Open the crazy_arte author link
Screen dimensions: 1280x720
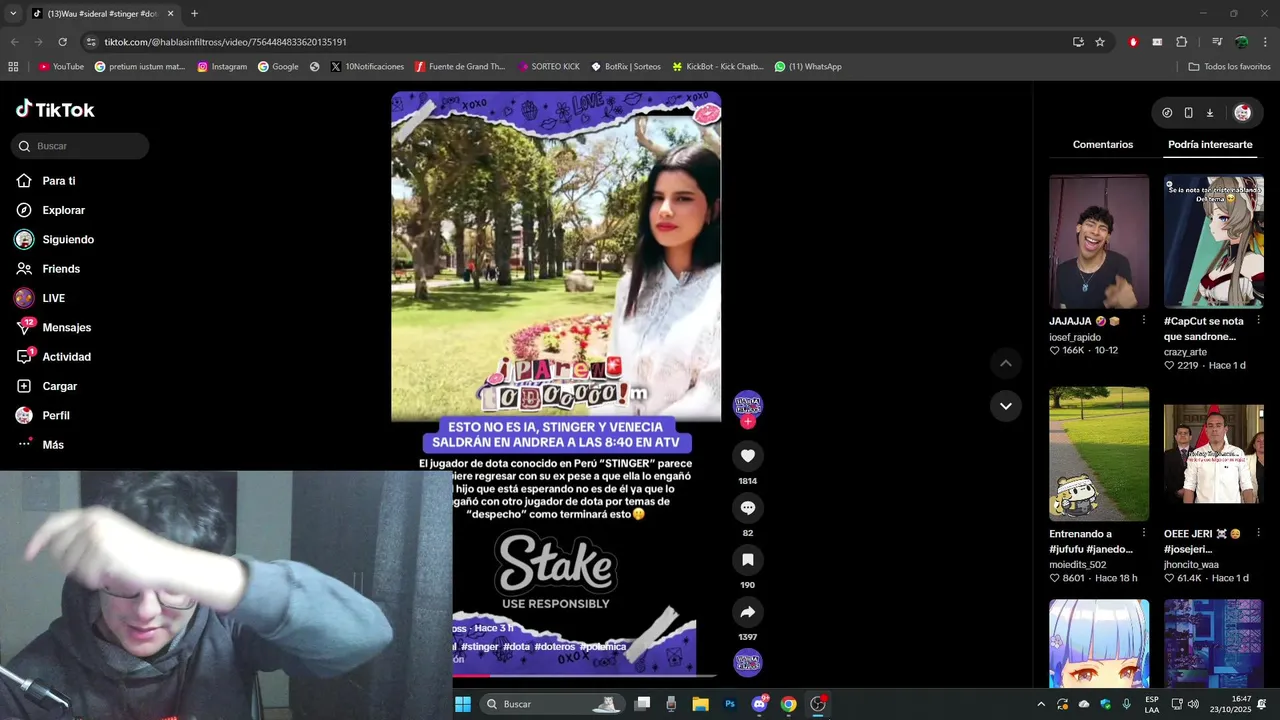click(x=1185, y=352)
